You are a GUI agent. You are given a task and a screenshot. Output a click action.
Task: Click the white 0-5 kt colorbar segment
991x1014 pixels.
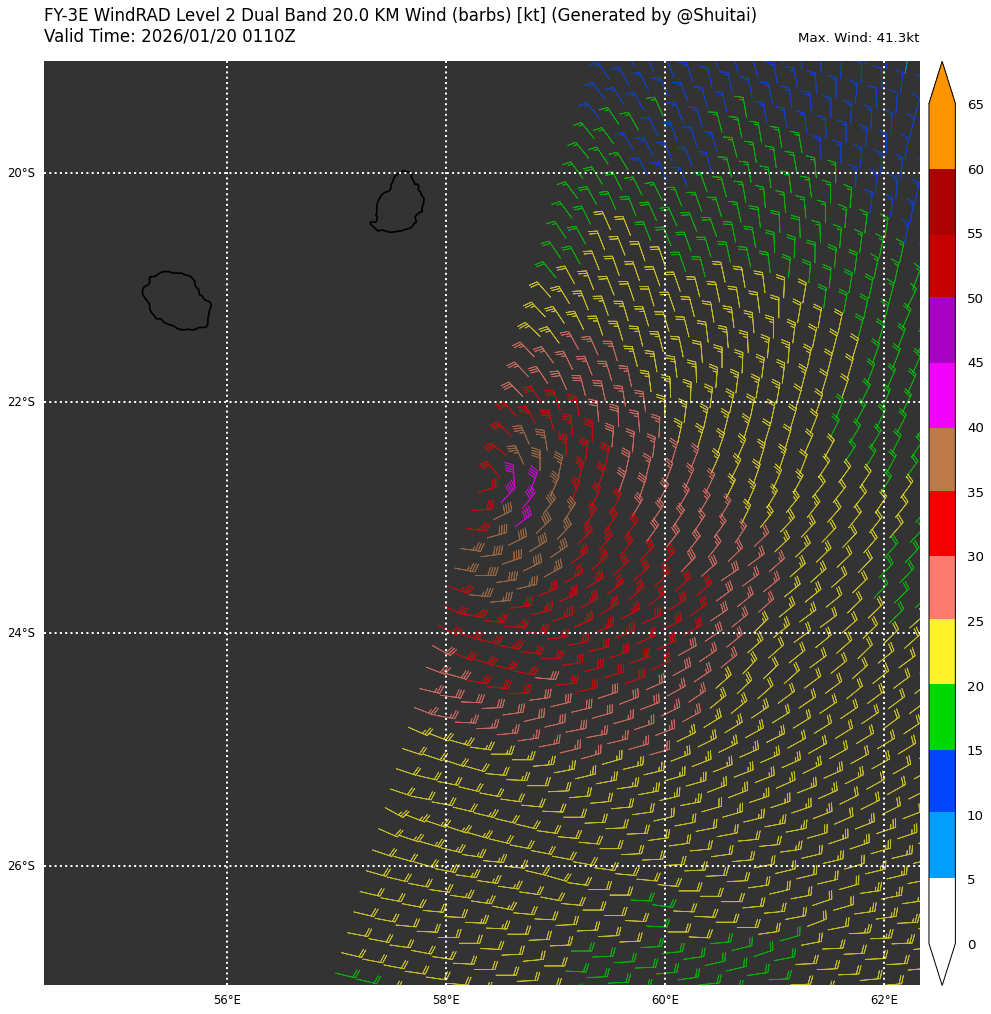[x=941, y=910]
